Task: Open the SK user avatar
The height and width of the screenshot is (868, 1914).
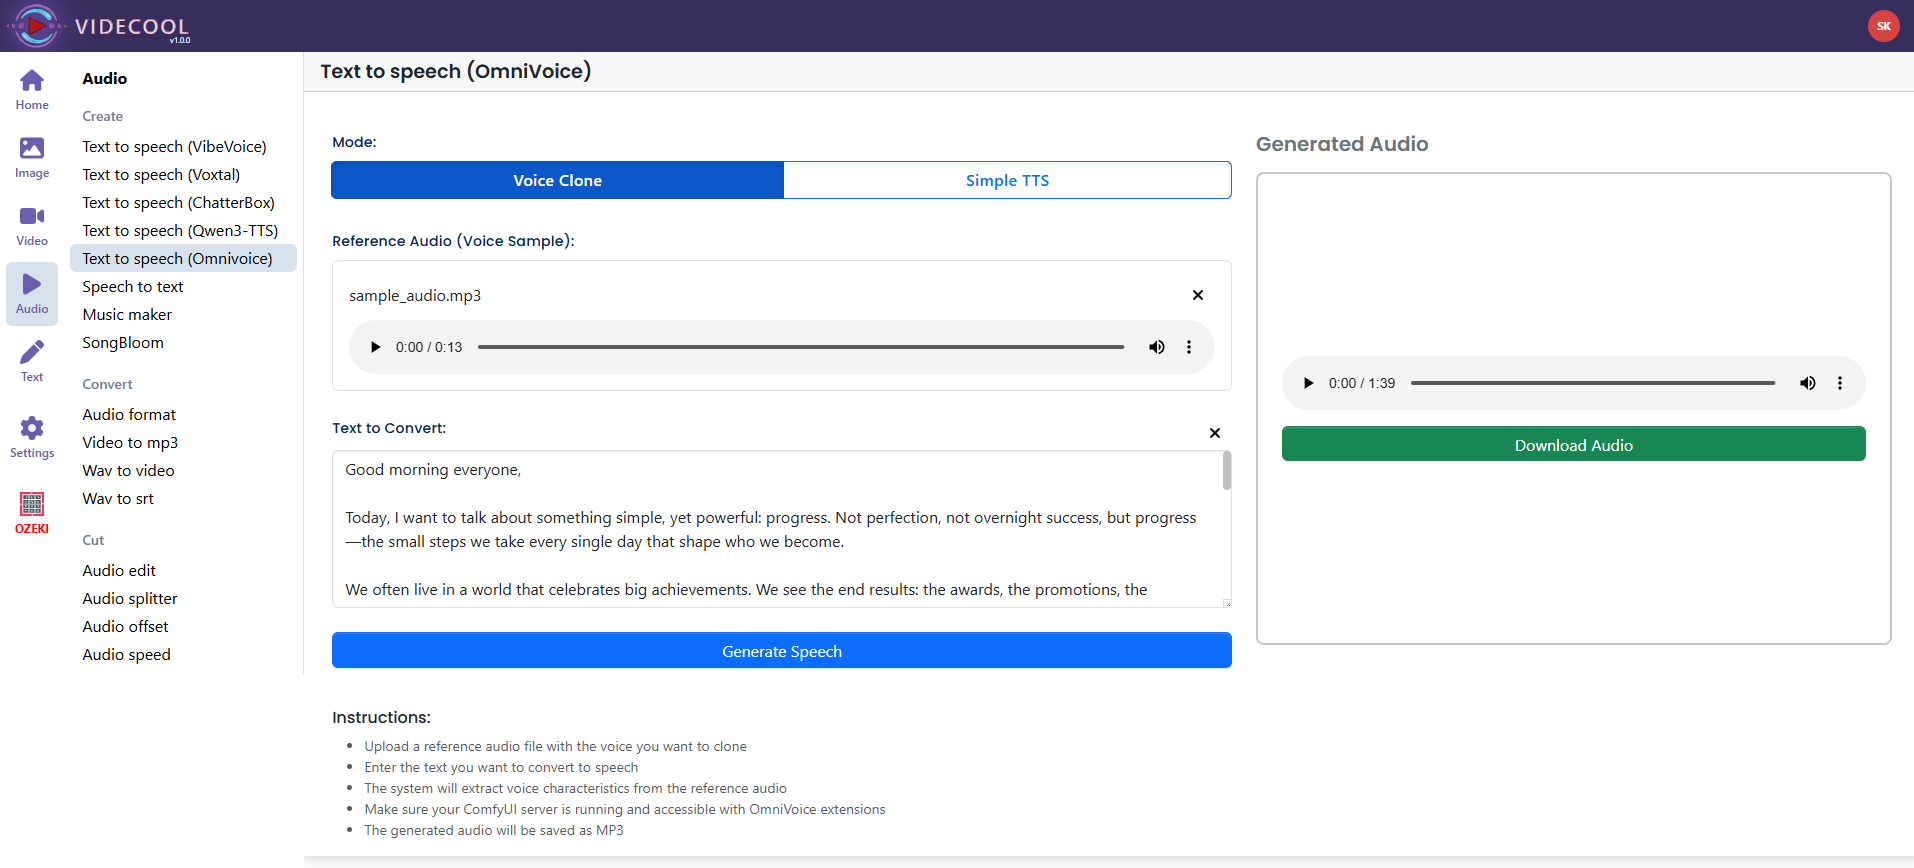Action: click(1883, 26)
